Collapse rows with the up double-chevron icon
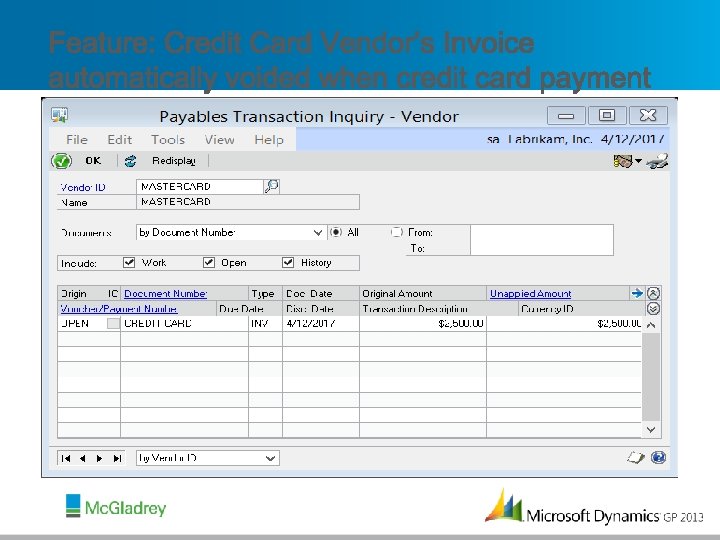Viewport: 720px width, 540px height. [x=653, y=293]
